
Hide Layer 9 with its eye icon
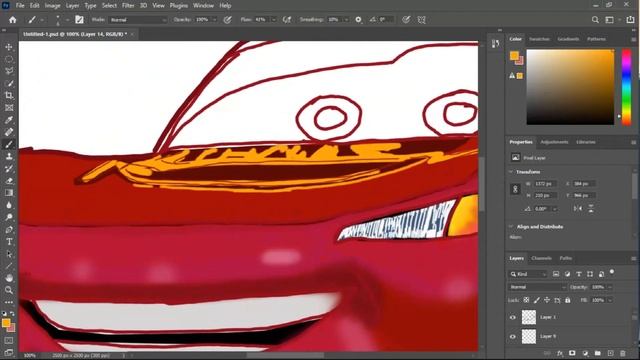coord(513,336)
